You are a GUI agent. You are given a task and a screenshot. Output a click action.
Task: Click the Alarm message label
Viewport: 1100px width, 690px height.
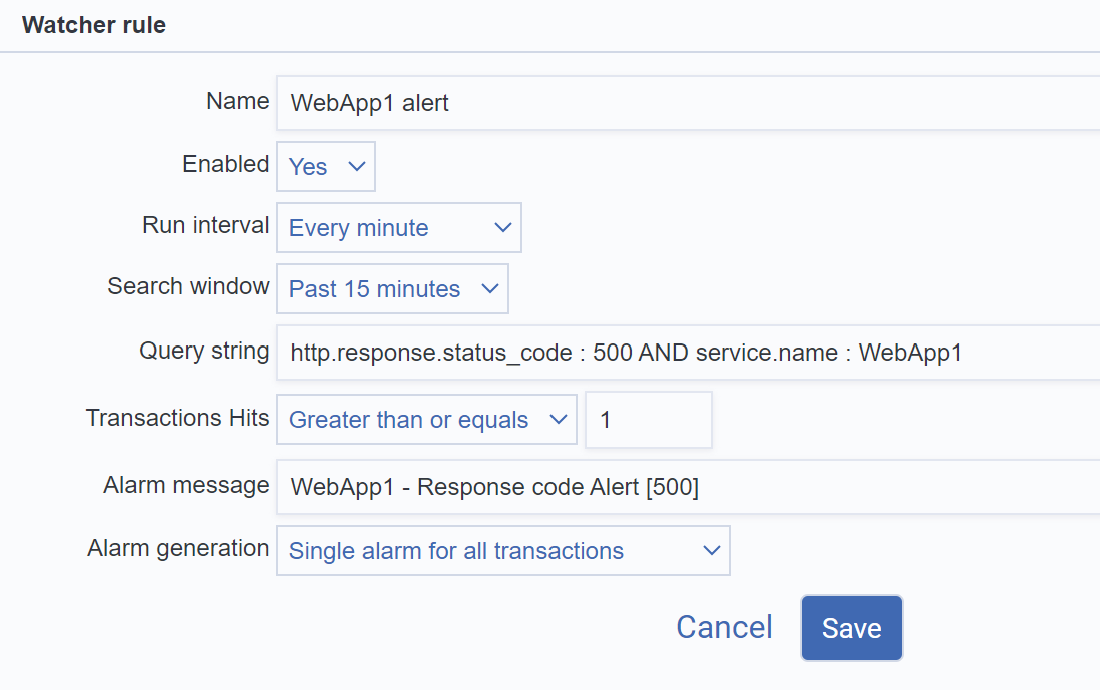click(x=186, y=485)
